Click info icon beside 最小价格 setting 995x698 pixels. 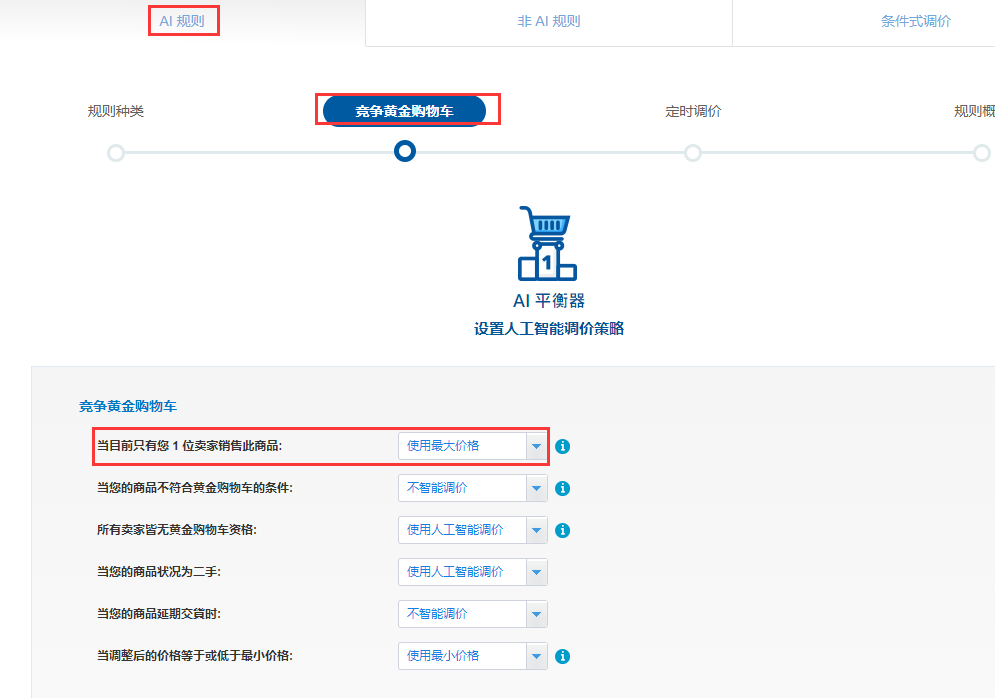562,656
